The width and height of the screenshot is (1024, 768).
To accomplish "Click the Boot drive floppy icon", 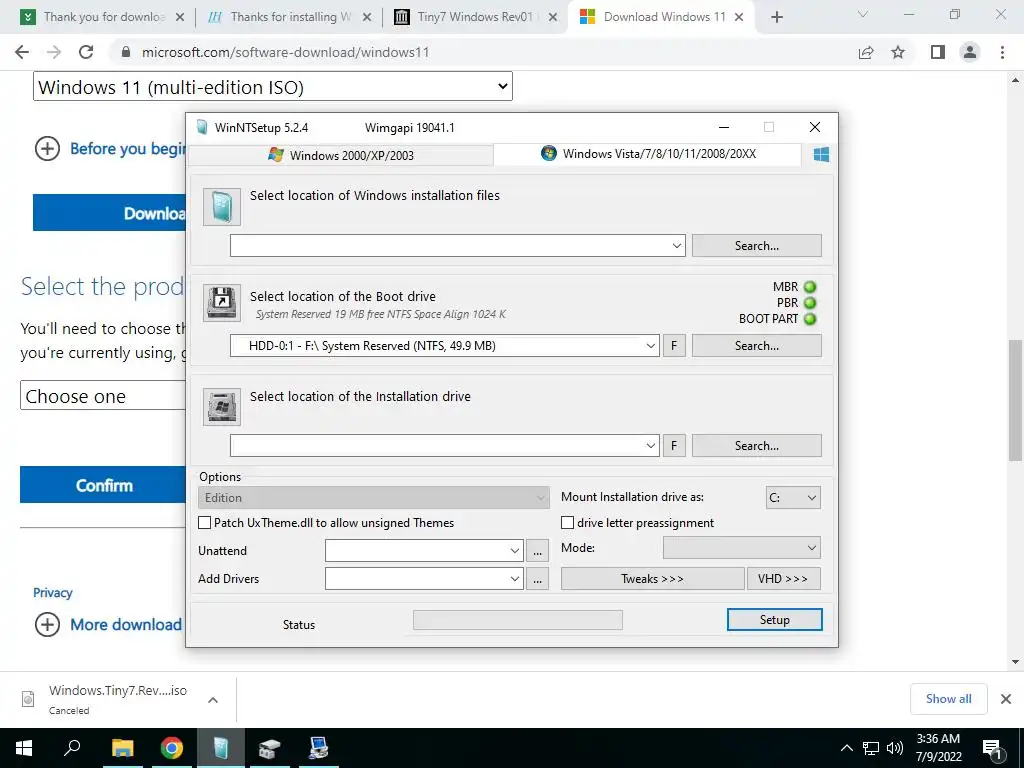I will [x=222, y=302].
